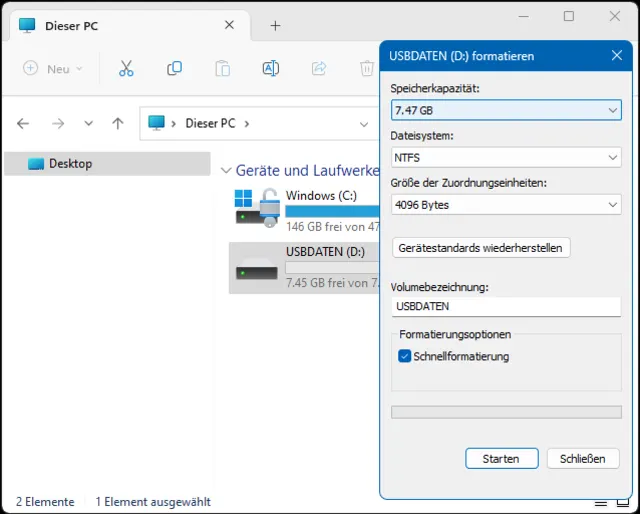Click the Share icon in toolbar
This screenshot has height=514, width=640.
[319, 68]
